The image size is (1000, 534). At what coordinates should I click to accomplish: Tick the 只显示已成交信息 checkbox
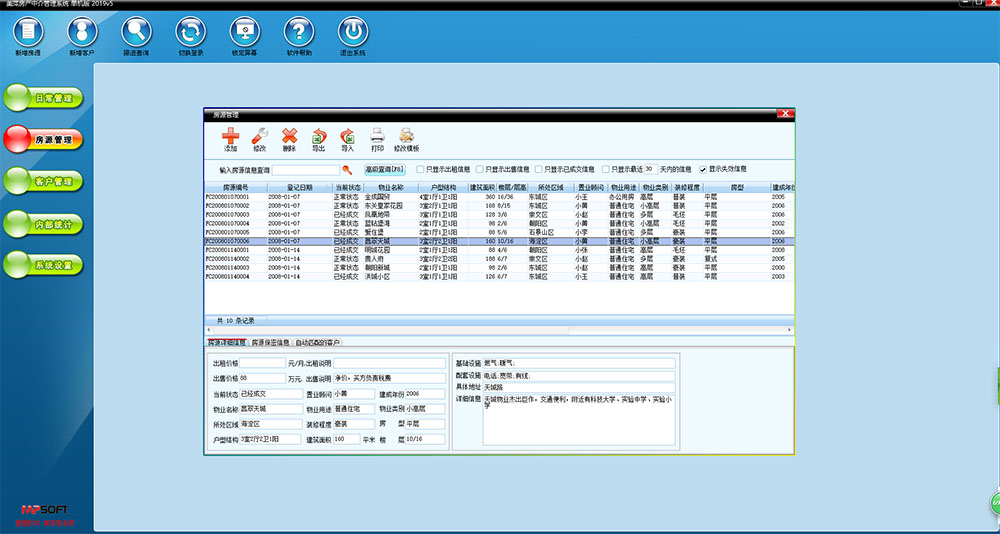tap(540, 170)
